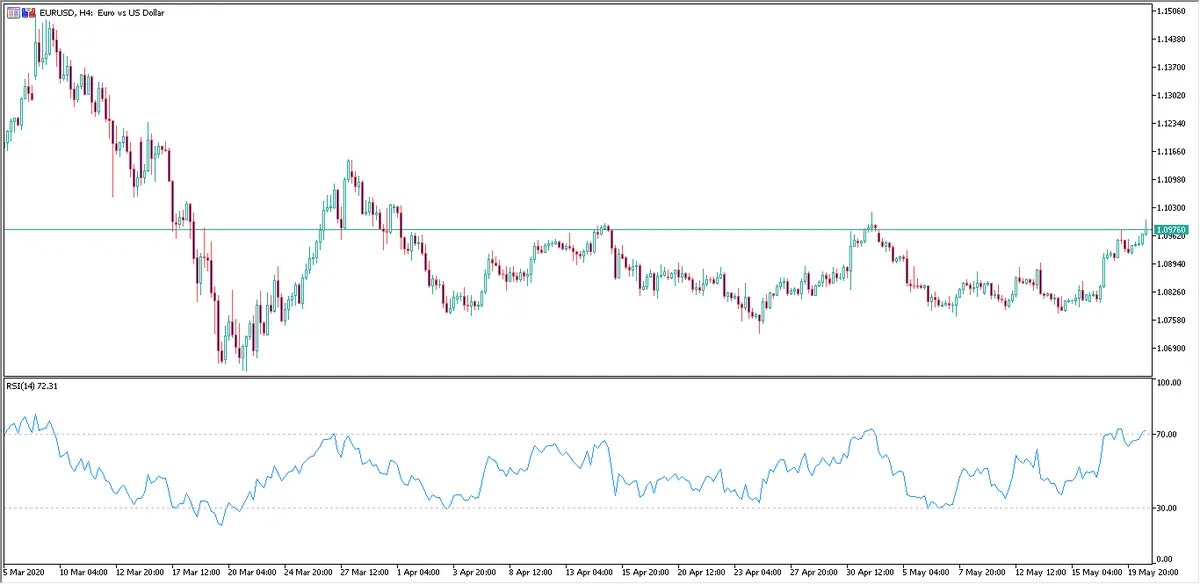Image resolution: width=1200 pixels, height=584 pixels.
Task: Click the 1.13020 price axis label
Action: pyautogui.click(x=1169, y=96)
